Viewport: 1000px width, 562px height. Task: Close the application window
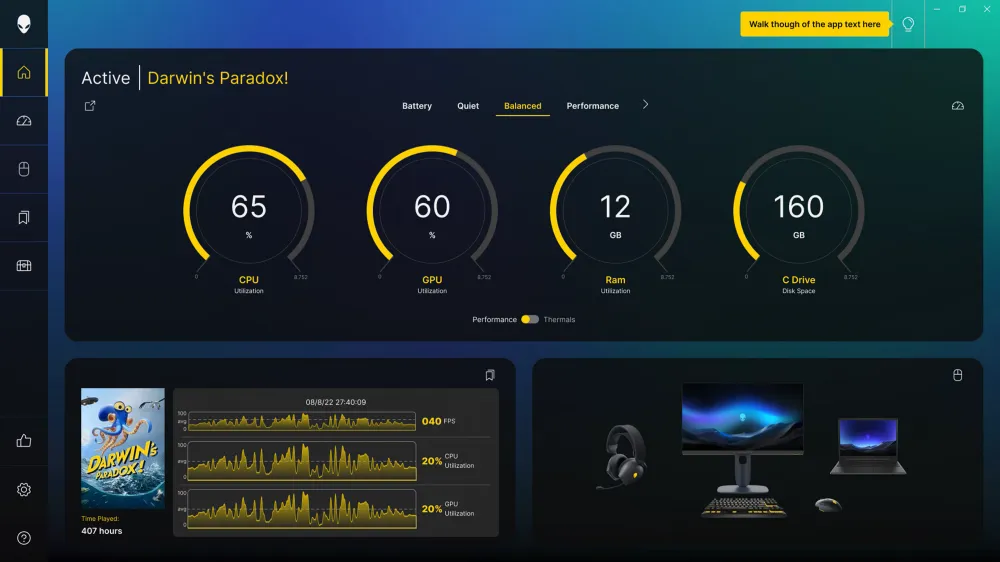pos(987,9)
